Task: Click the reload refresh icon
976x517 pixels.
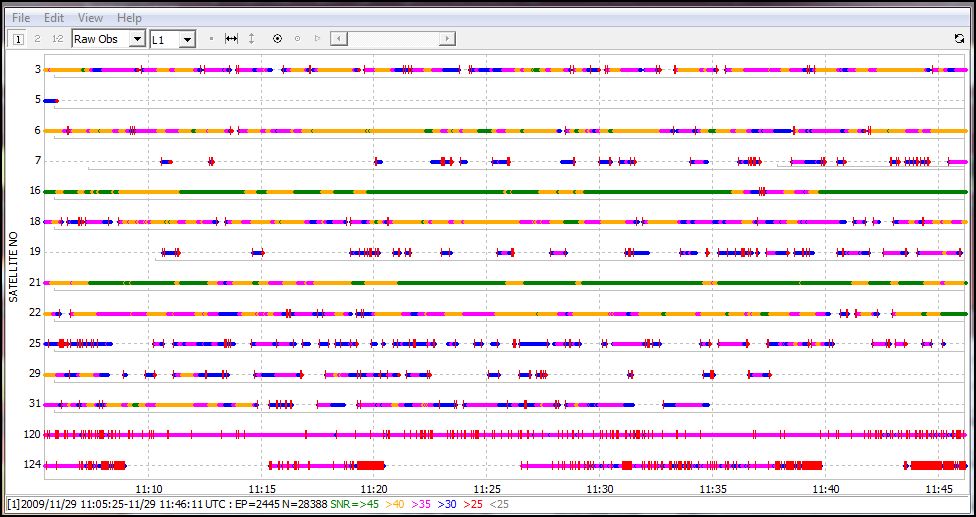Action: pyautogui.click(x=959, y=39)
